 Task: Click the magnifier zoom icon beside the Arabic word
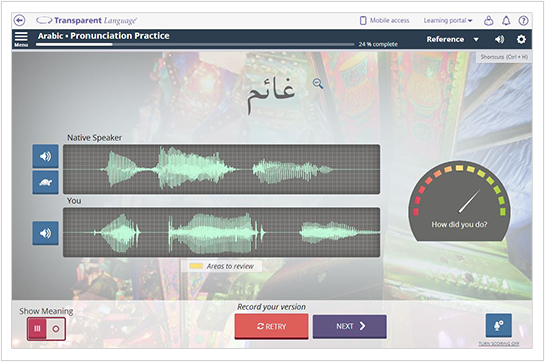pos(318,84)
